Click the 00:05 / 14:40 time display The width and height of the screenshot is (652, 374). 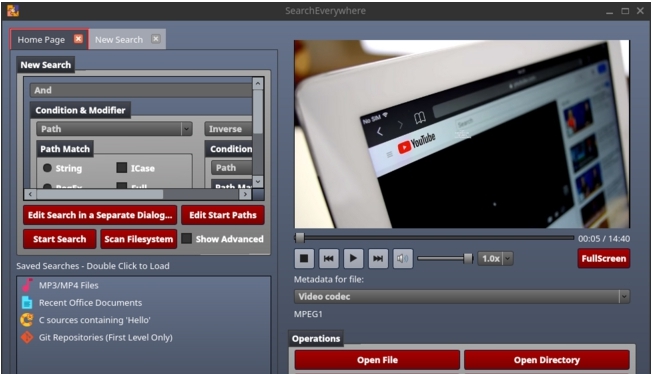coord(604,239)
